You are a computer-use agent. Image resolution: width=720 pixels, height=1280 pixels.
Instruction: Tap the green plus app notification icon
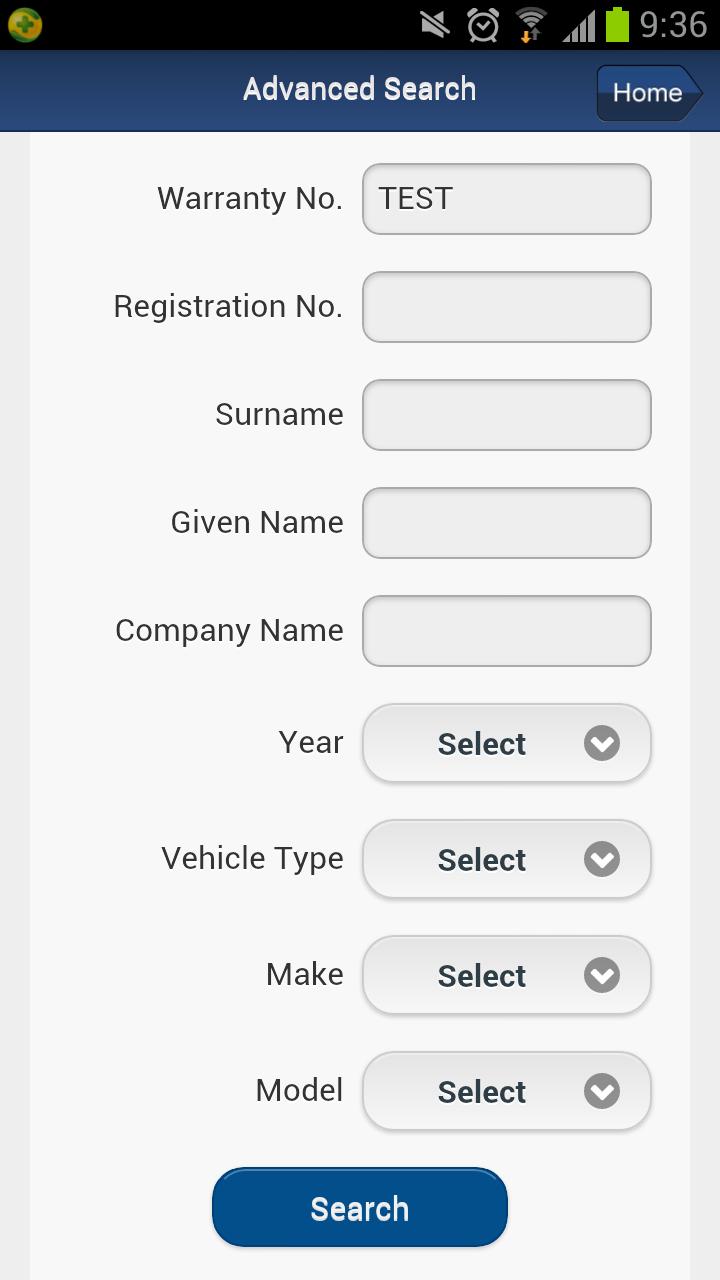pyautogui.click(x=24, y=24)
